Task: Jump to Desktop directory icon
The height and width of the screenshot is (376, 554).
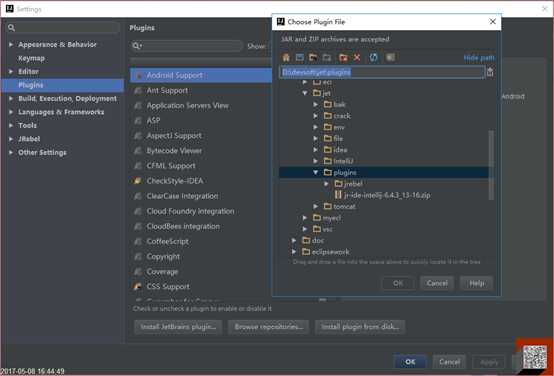Action: pos(300,57)
